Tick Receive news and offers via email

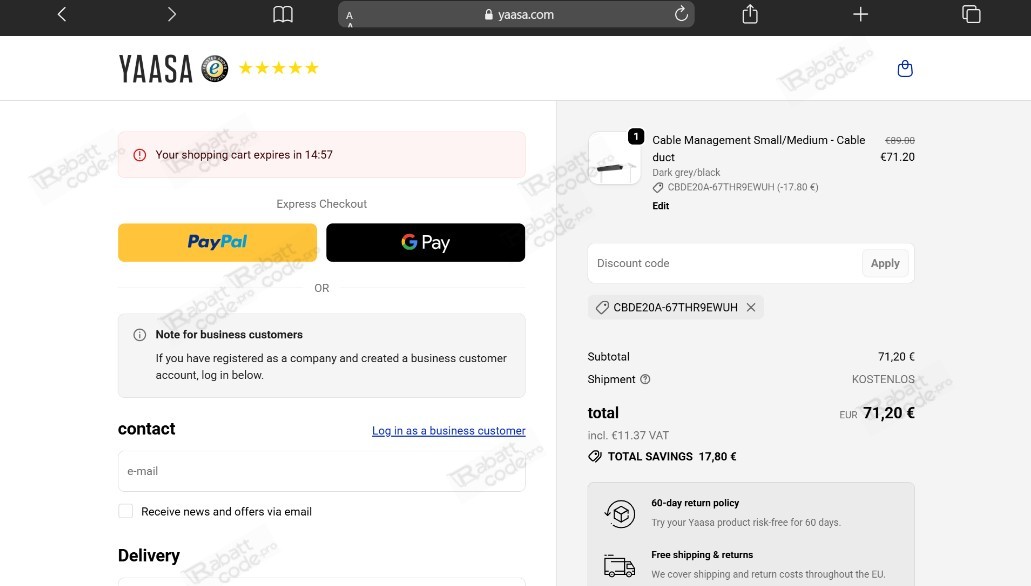[x=126, y=511]
